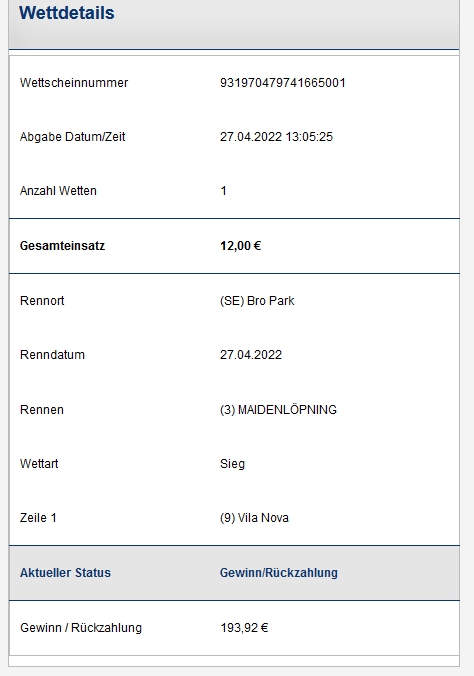
Task: Click the Wettdetails heading
Action: point(67,13)
